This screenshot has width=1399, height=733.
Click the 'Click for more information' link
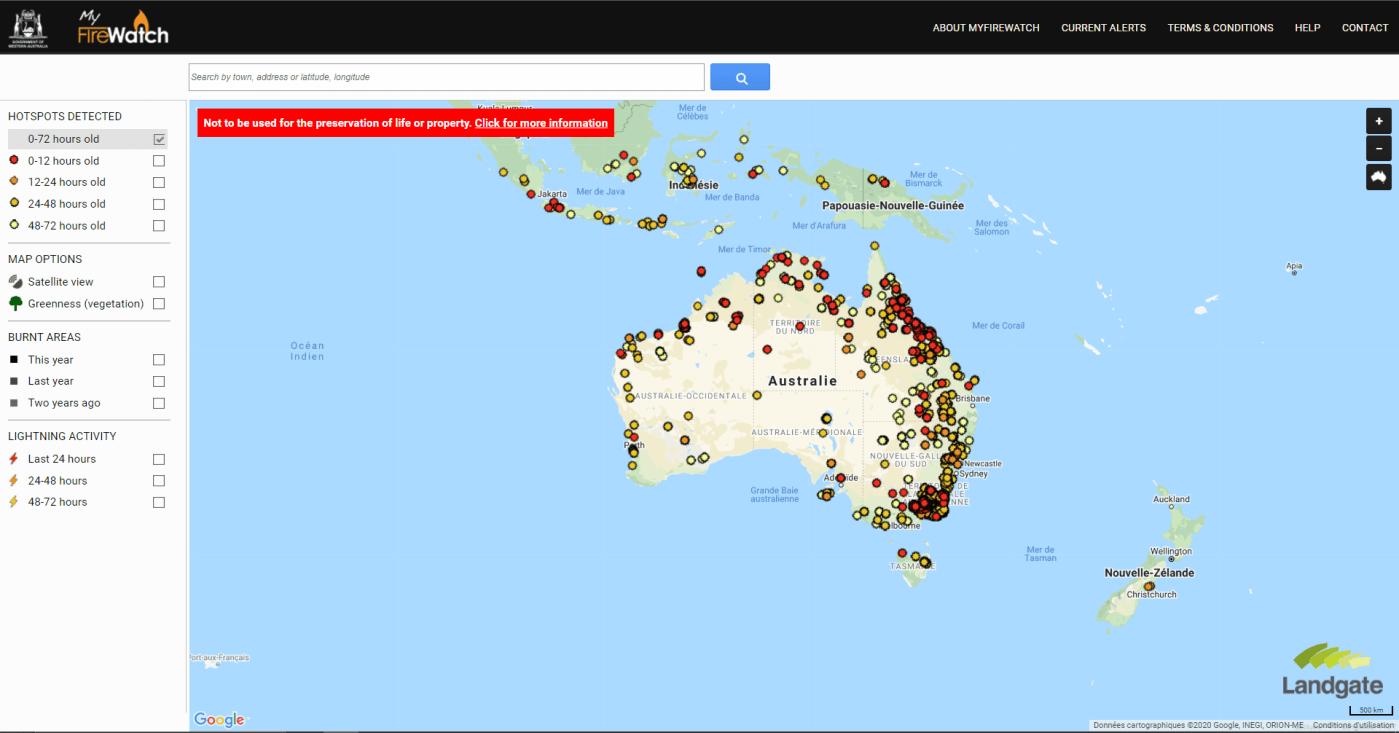point(541,124)
